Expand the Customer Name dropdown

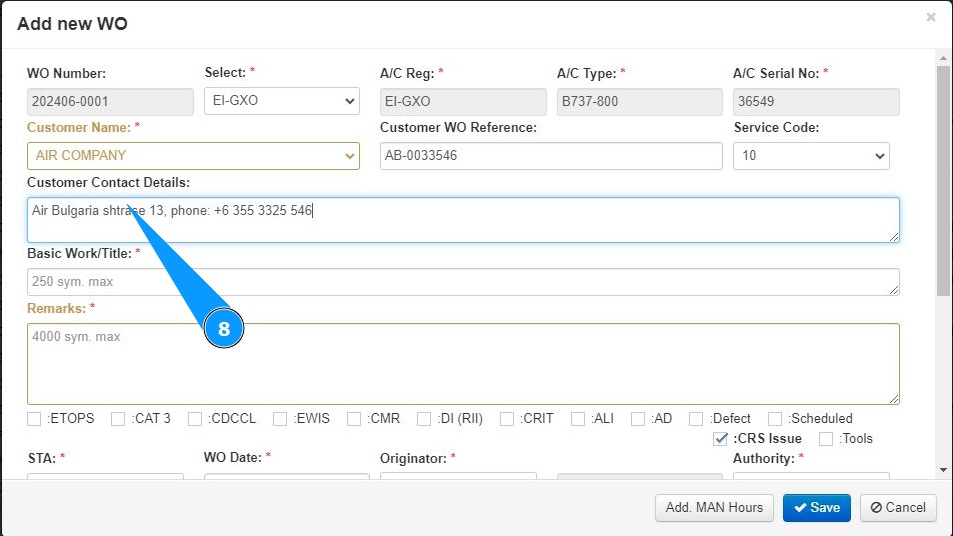[193, 156]
